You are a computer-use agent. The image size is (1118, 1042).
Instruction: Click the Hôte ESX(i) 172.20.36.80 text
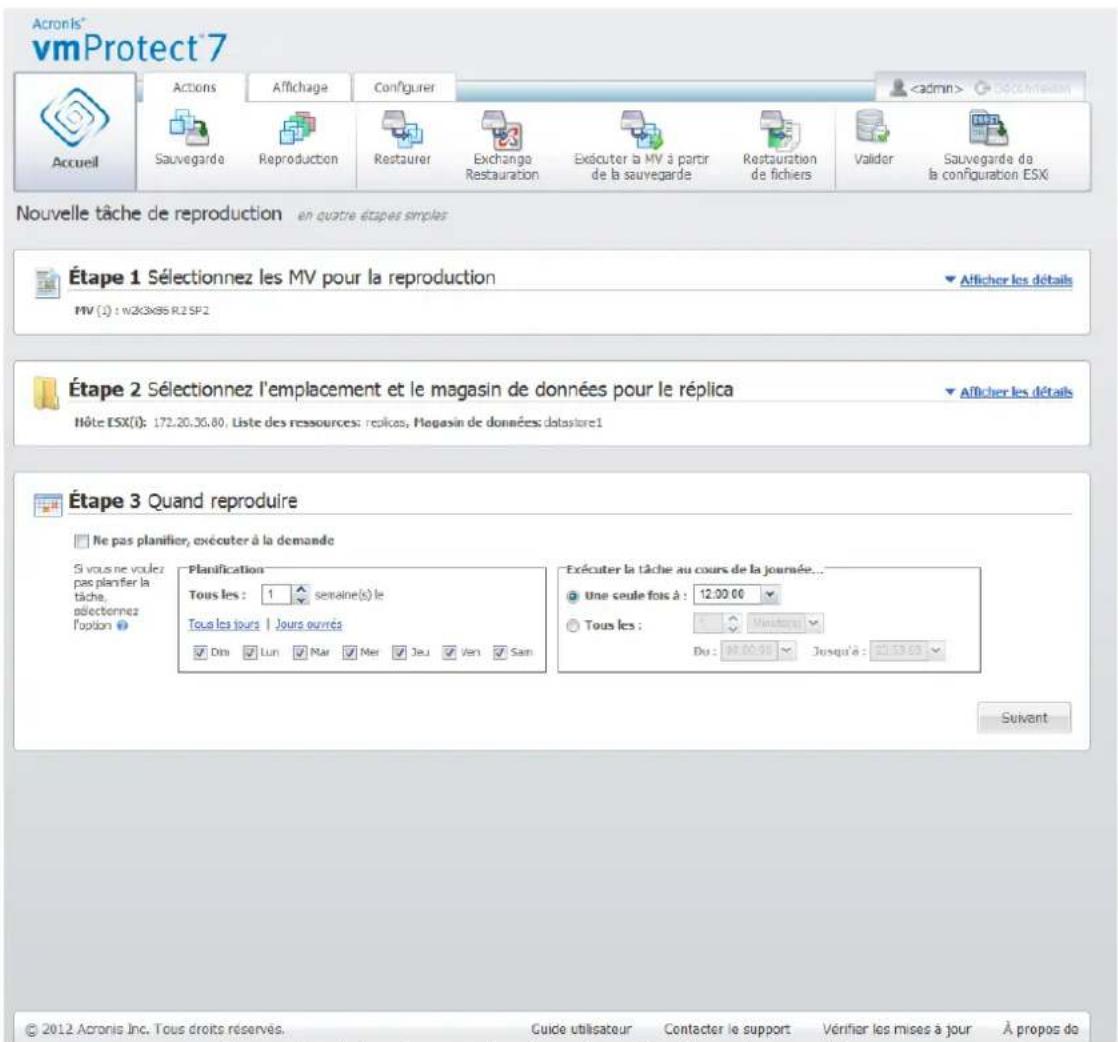(151, 422)
